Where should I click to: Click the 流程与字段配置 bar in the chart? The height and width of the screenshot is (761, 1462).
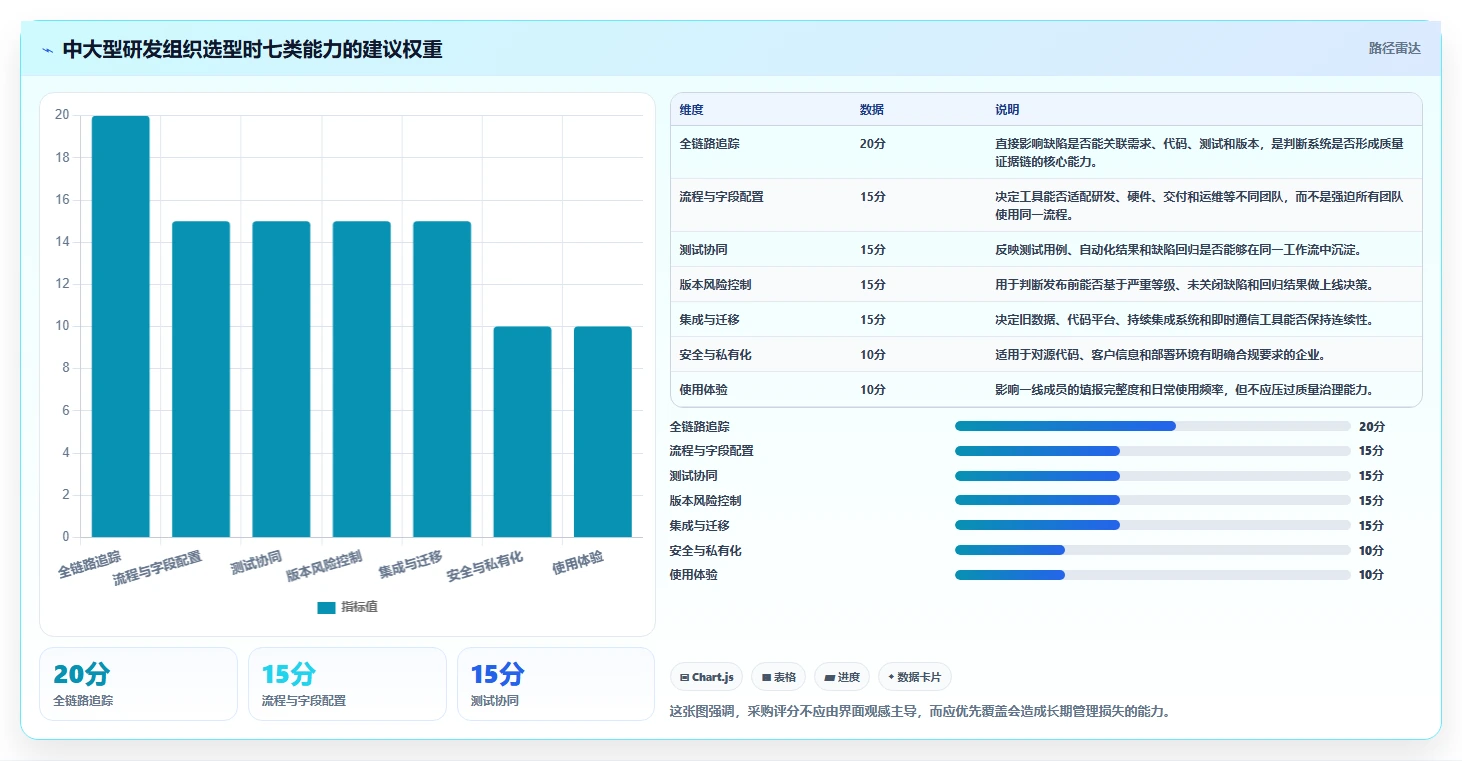(x=201, y=379)
